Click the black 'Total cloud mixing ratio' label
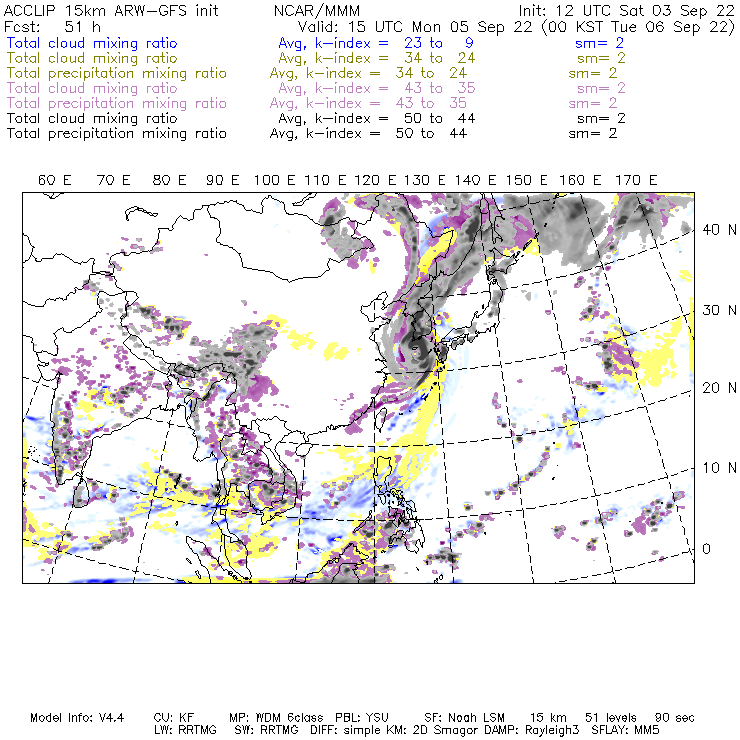 click(92, 118)
